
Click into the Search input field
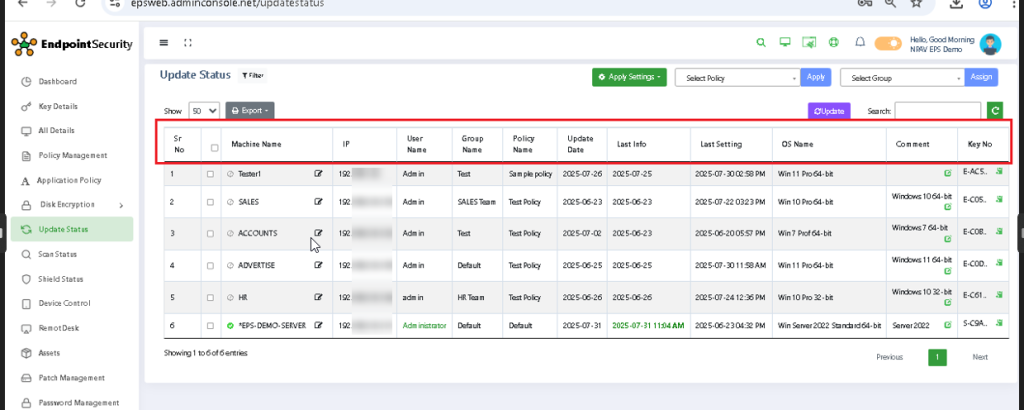937,111
